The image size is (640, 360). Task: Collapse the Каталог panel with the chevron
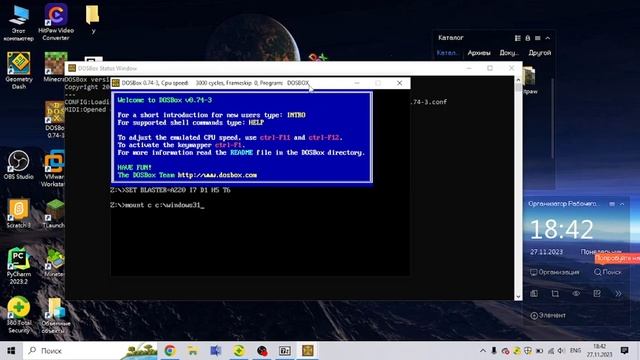(548, 38)
